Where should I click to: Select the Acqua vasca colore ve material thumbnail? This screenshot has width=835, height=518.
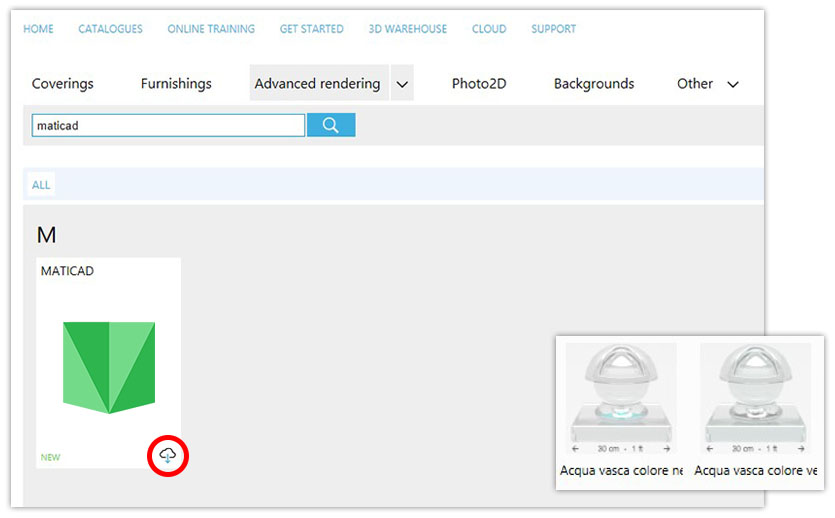click(755, 399)
